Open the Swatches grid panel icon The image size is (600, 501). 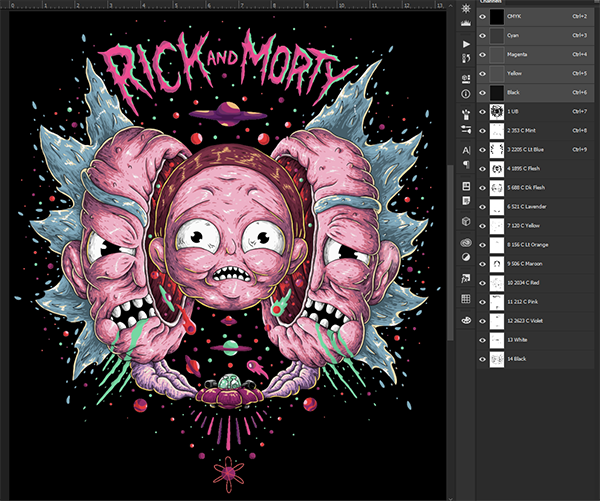point(466,299)
